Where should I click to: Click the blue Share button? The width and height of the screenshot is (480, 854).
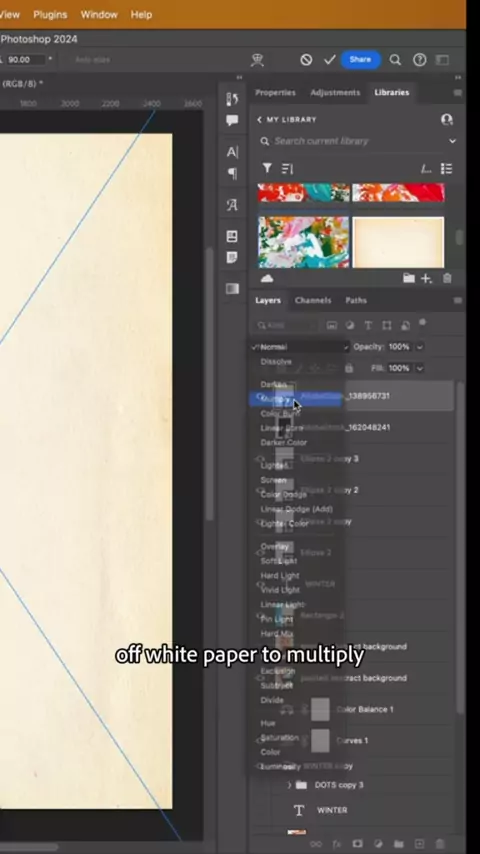coord(360,59)
